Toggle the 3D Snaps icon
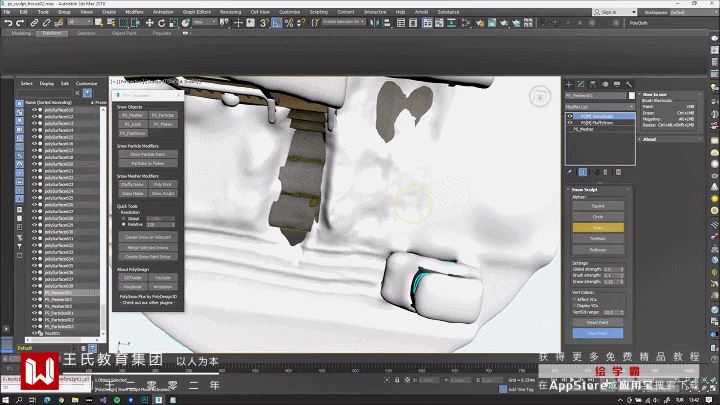The width and height of the screenshot is (720, 405). (264, 22)
